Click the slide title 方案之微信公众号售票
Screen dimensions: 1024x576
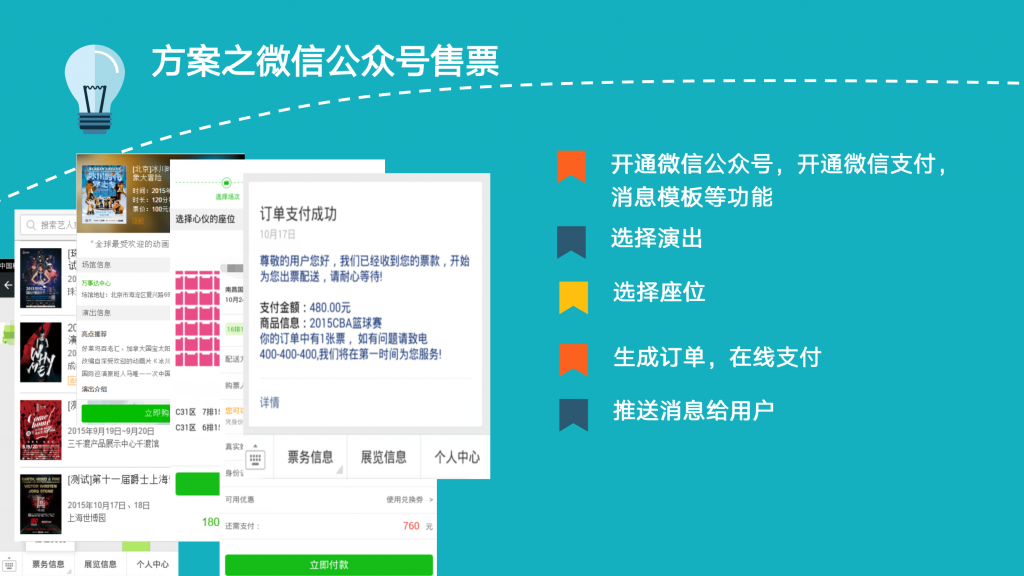click(325, 61)
